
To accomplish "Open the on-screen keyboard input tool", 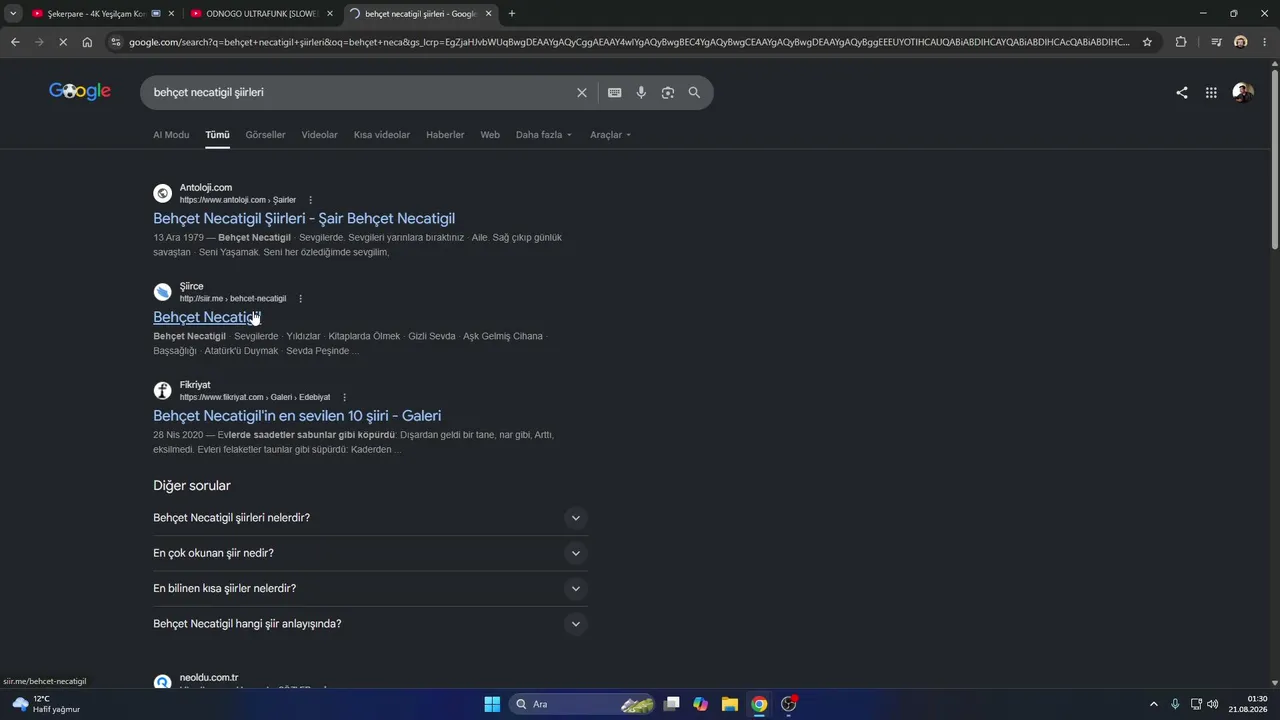I will click(615, 92).
